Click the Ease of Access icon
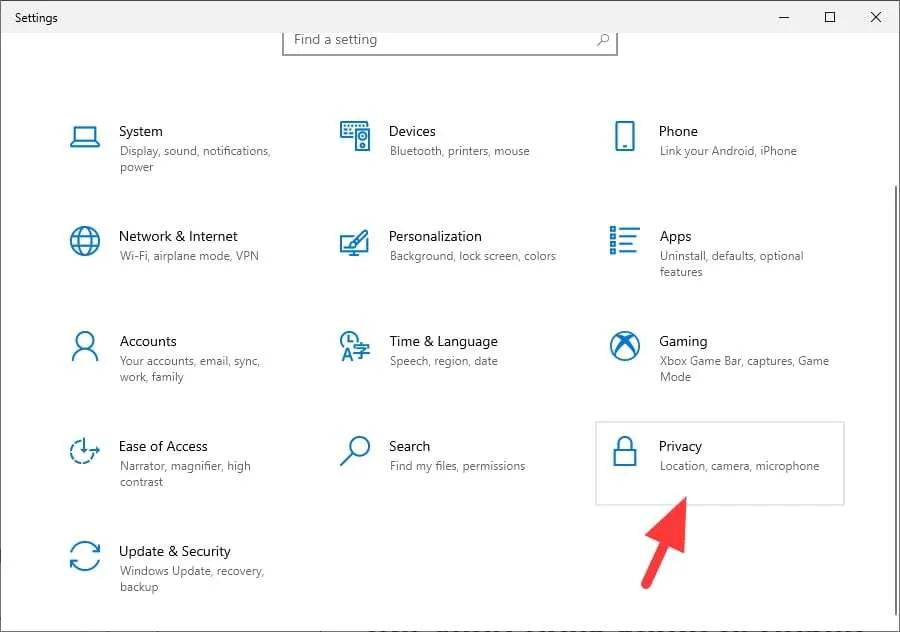This screenshot has height=632, width=900. [x=85, y=451]
